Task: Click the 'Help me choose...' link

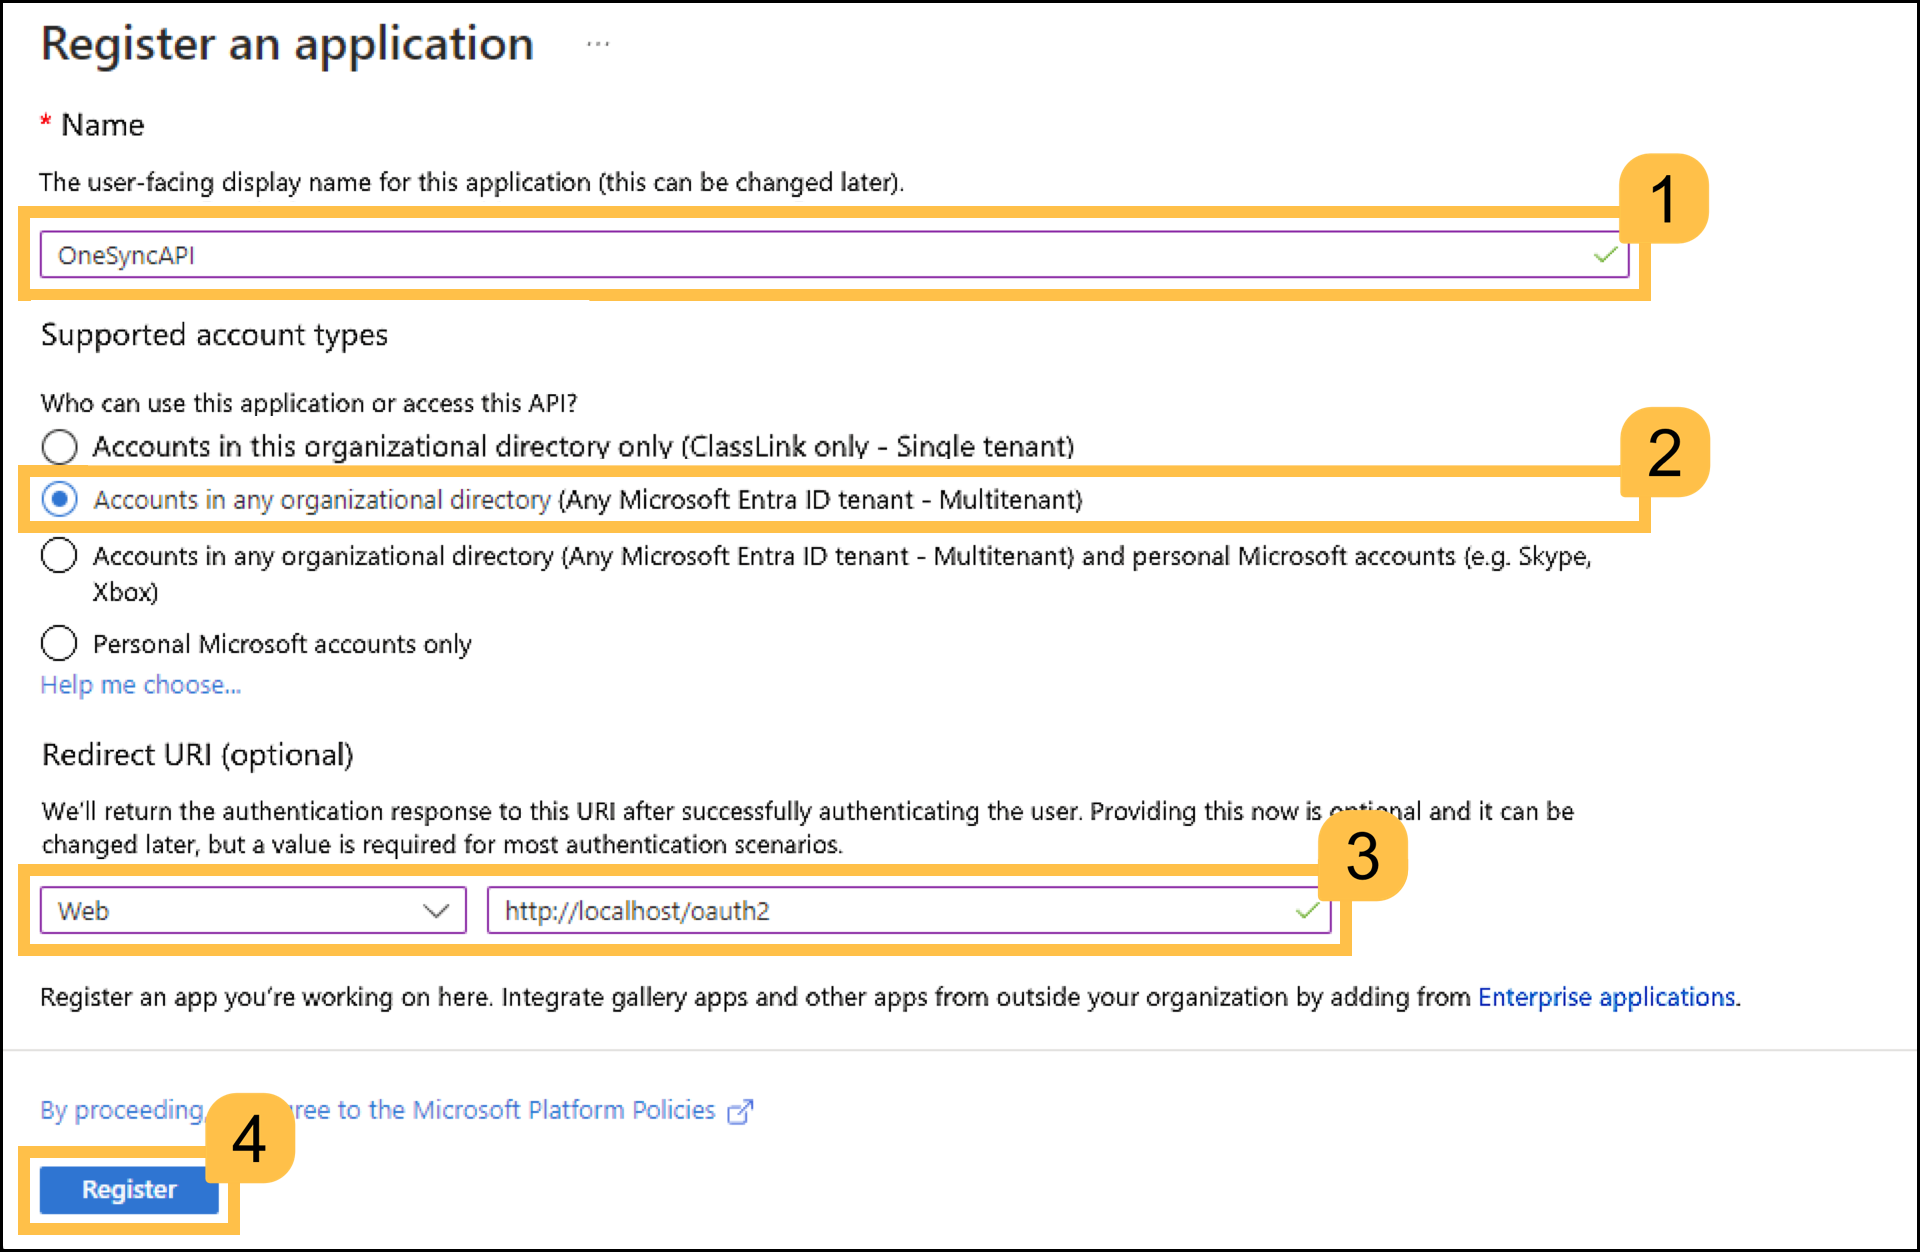Action: (140, 684)
